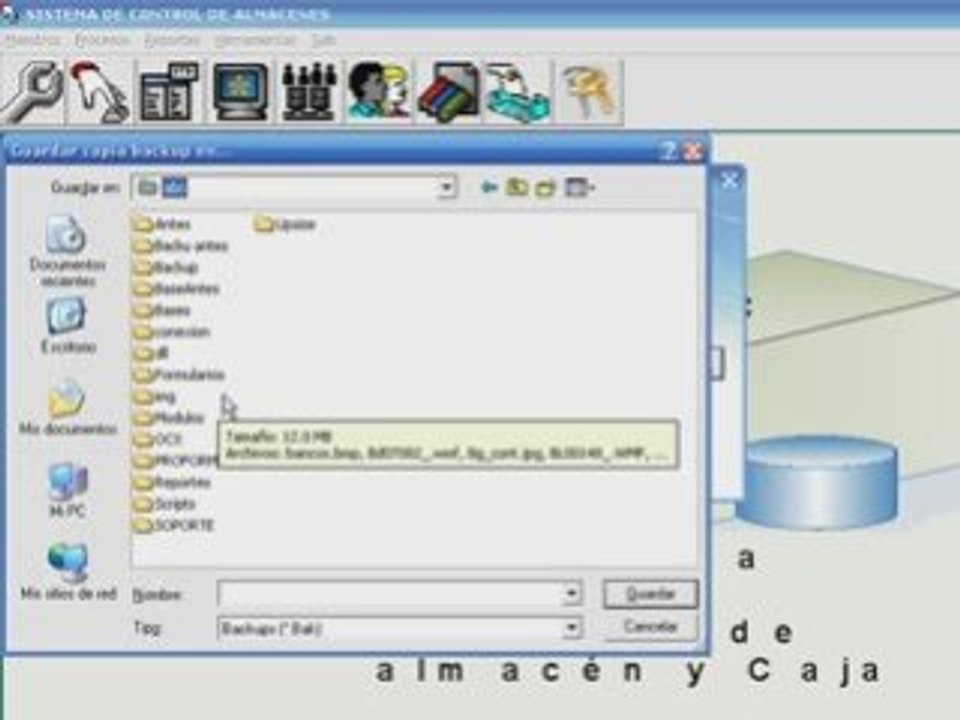Open the Procesos menu
This screenshot has width=960, height=720.
pyautogui.click(x=102, y=40)
